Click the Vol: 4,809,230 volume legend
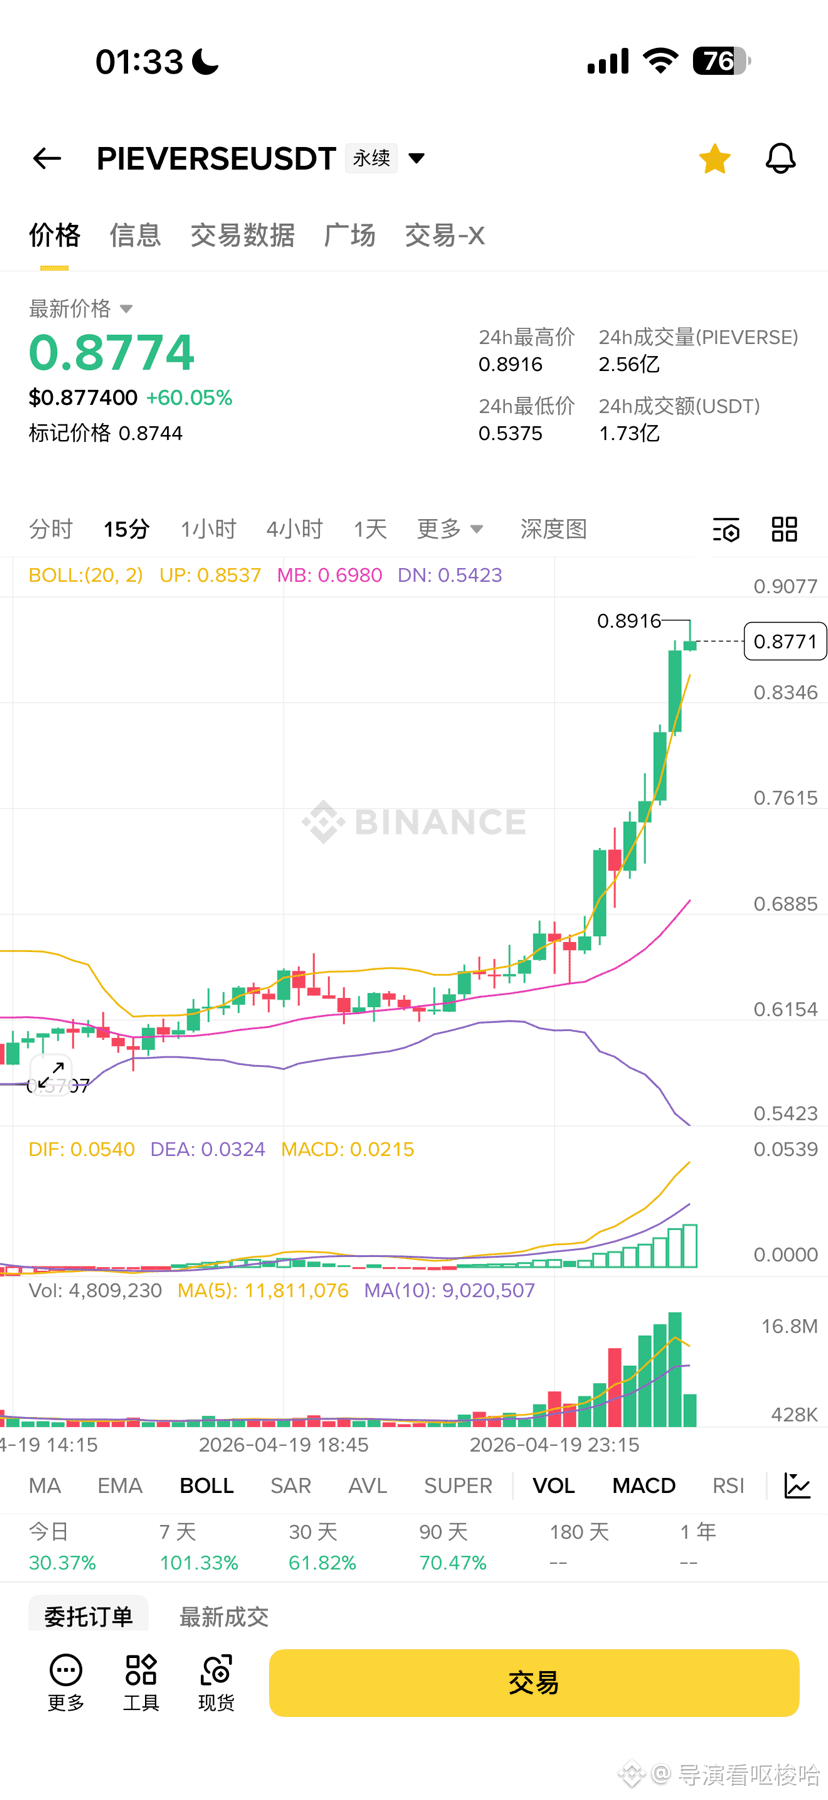The width and height of the screenshot is (828, 1800). coord(95,1290)
